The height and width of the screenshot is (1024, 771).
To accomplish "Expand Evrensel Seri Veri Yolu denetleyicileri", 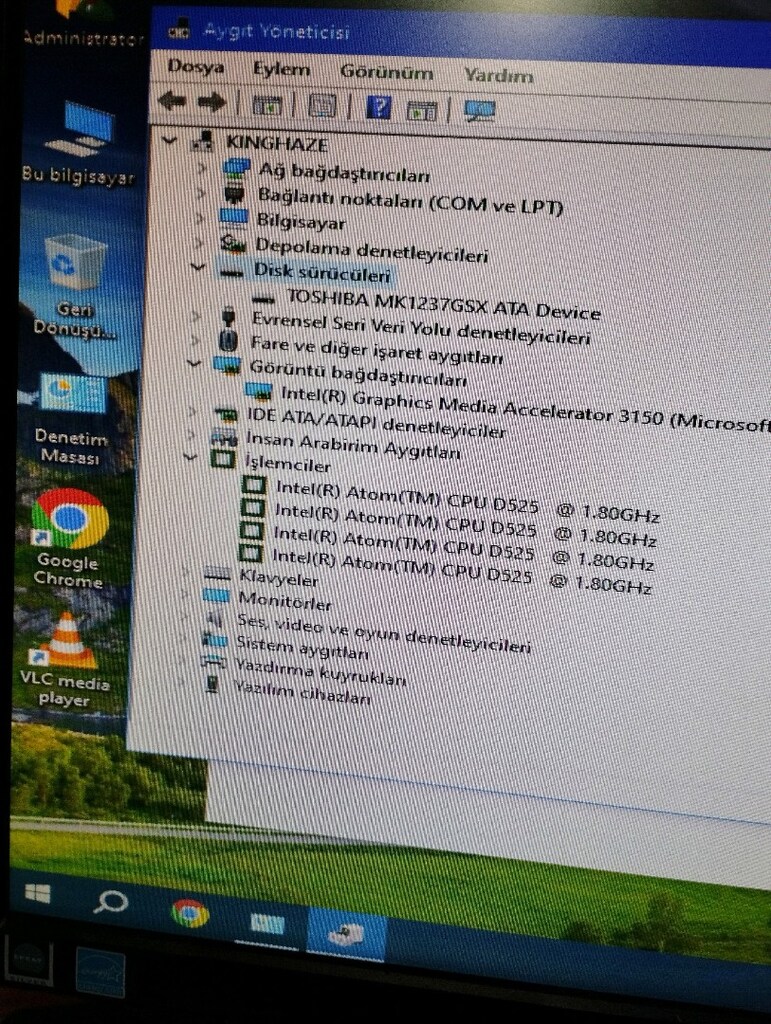I will pos(197,316).
